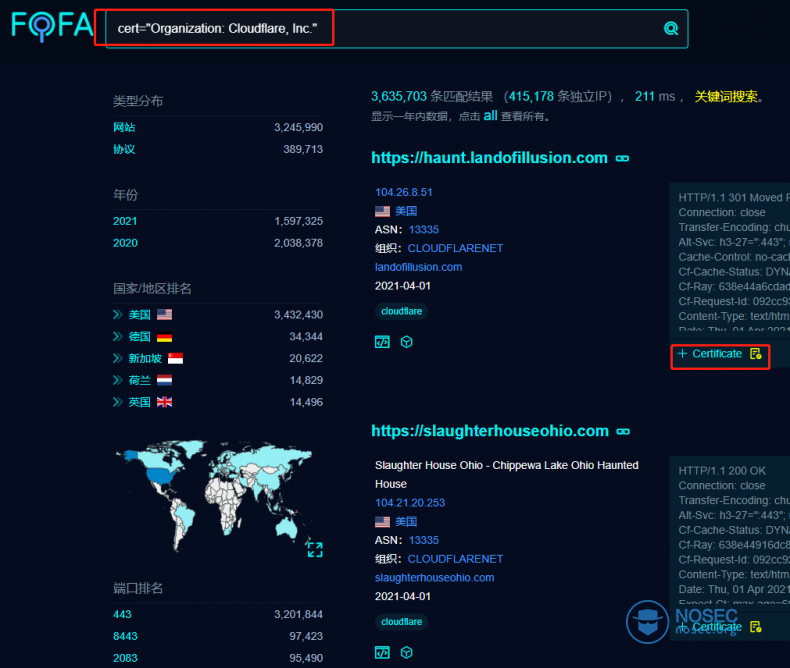790x668 pixels.
Task: Filter by port 2083
Action: click(125, 658)
